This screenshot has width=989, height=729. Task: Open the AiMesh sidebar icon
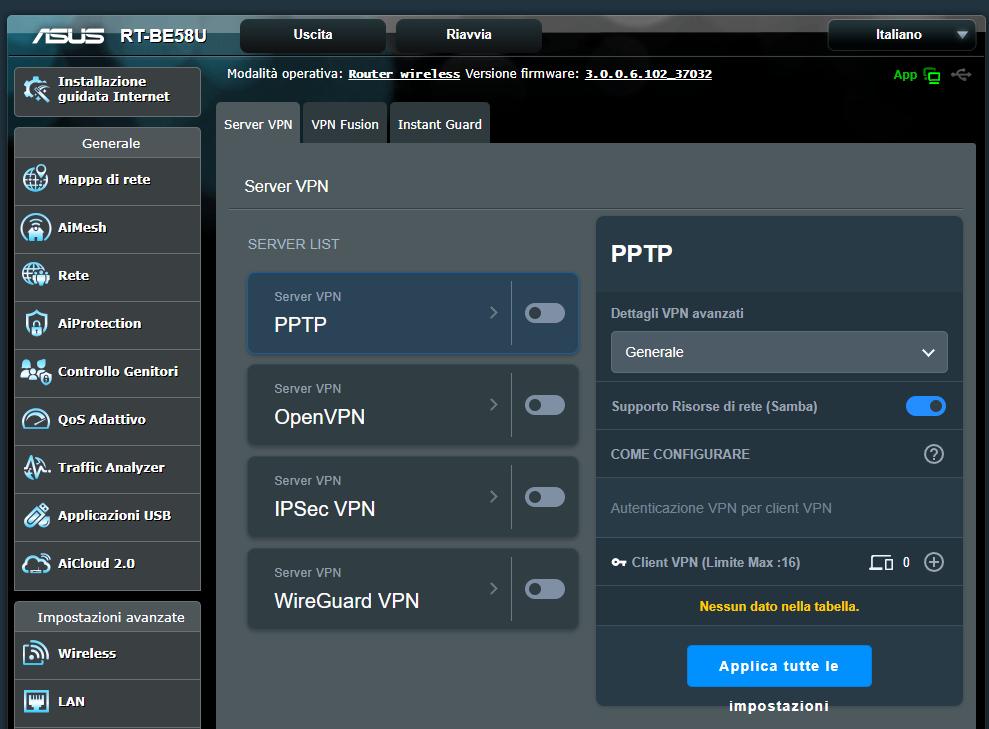tap(35, 227)
